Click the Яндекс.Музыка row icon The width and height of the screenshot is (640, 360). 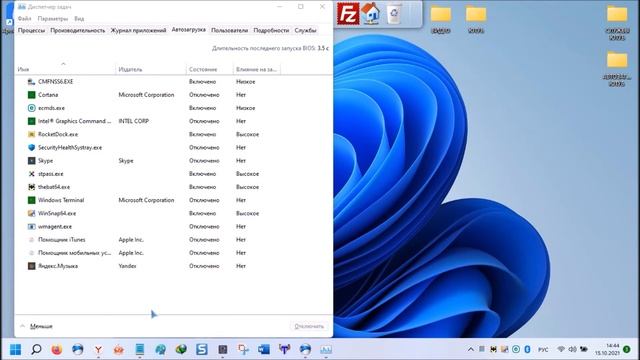(31, 266)
